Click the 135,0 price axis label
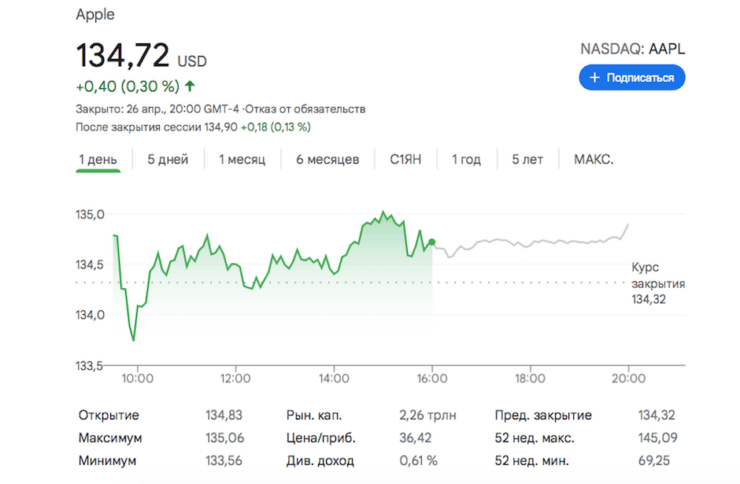The height and width of the screenshot is (484, 740). 90,215
